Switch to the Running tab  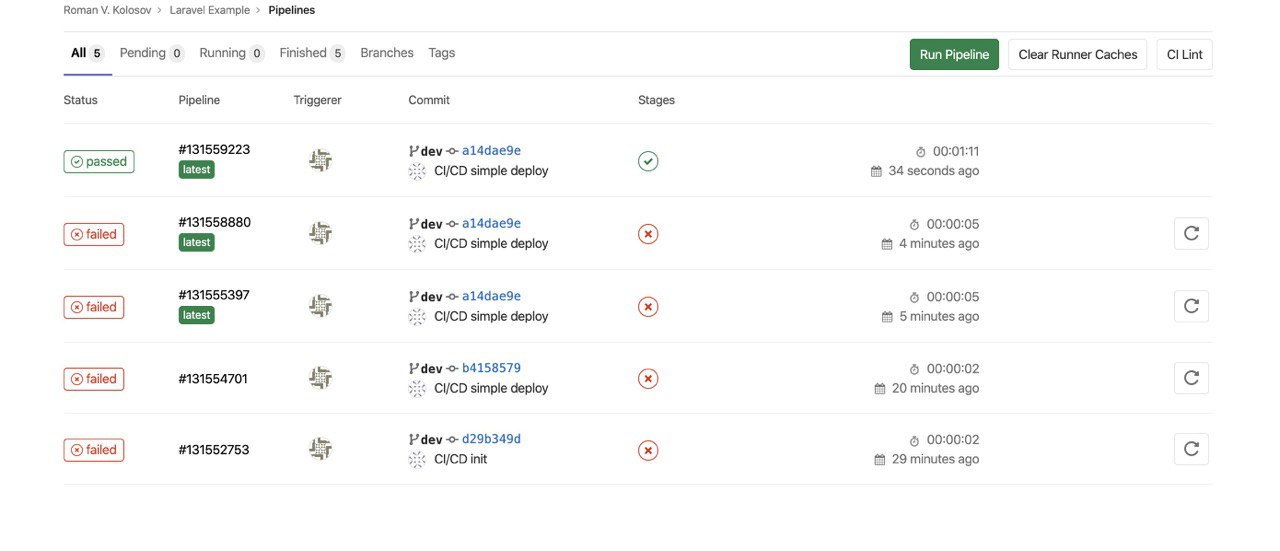tap(232, 53)
